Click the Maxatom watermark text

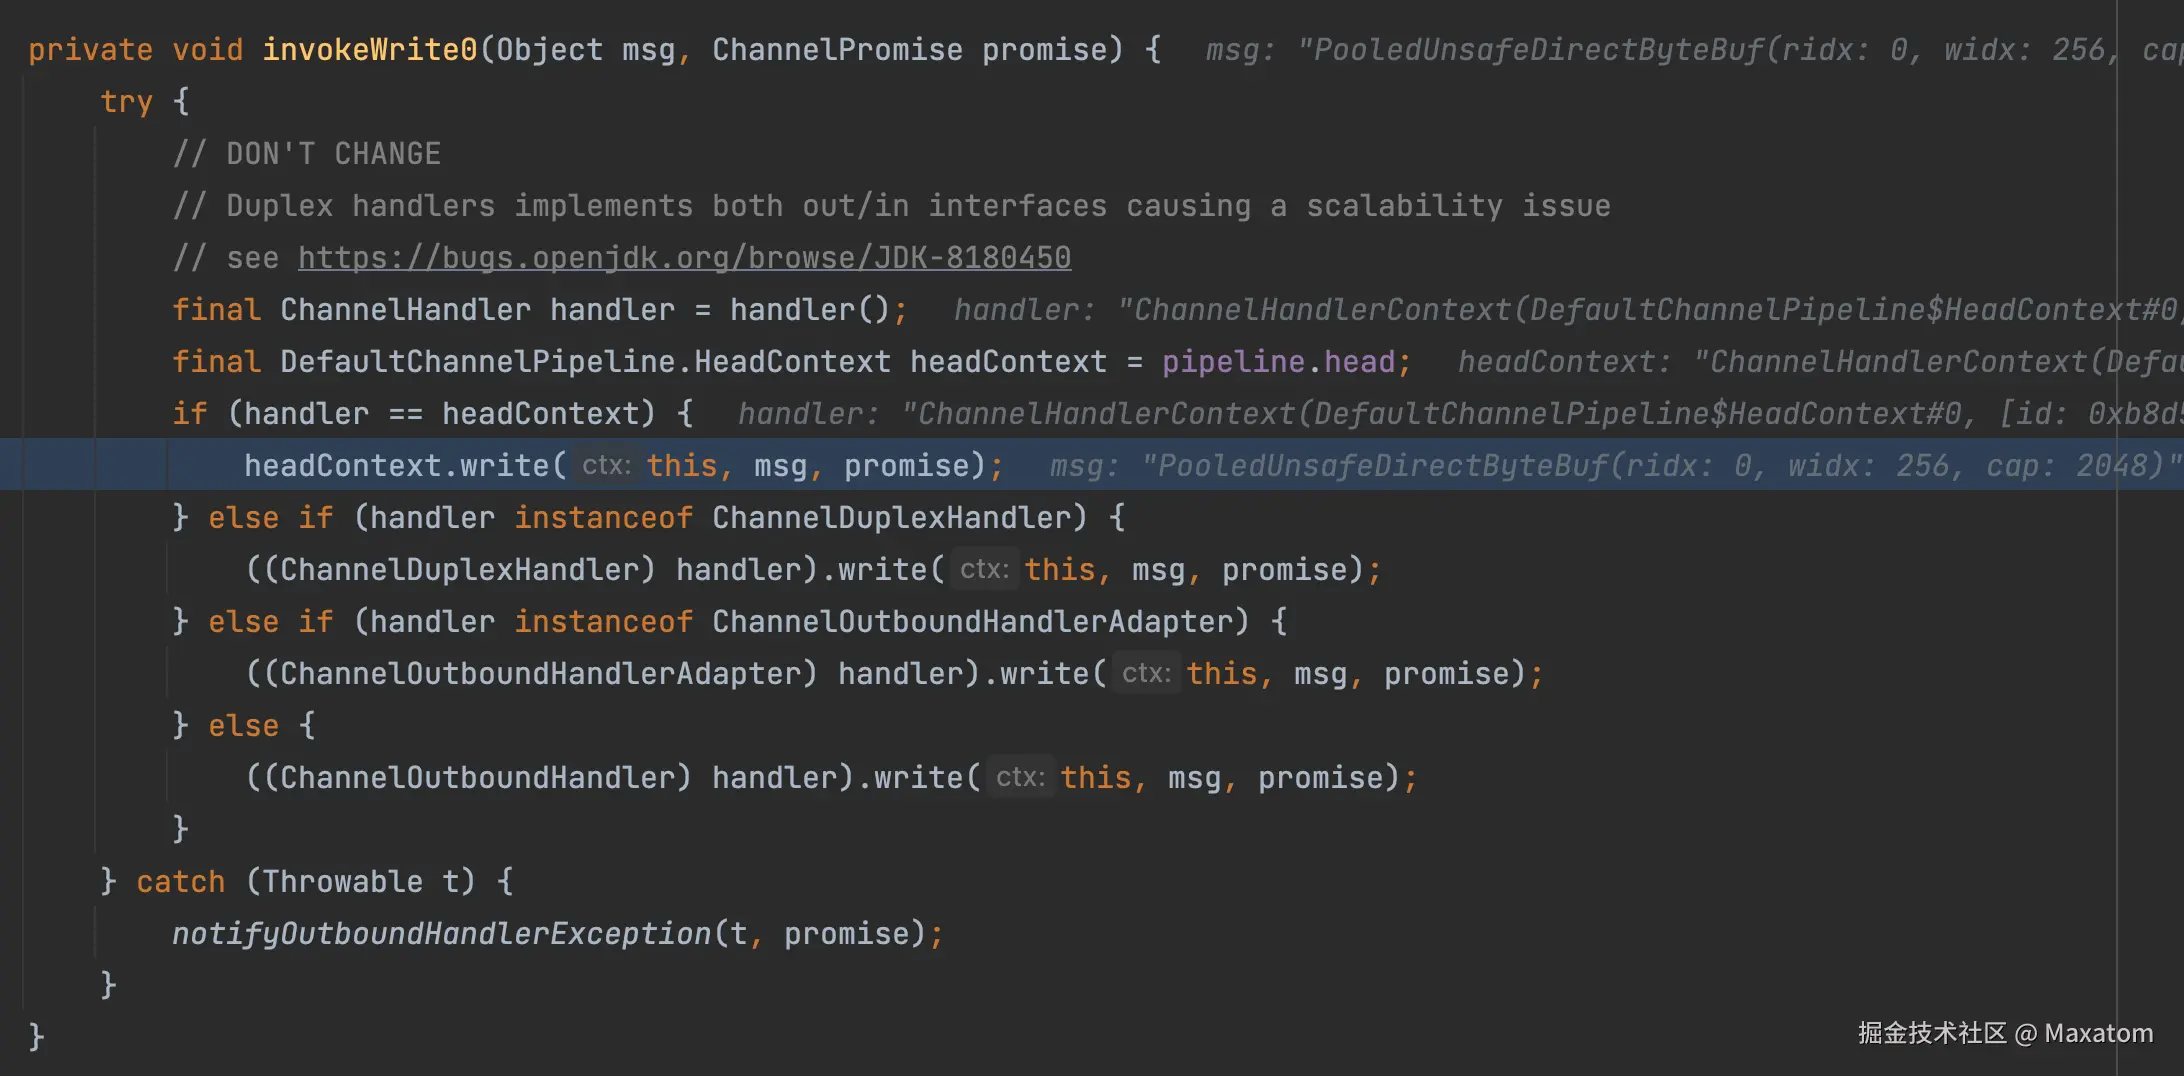[2098, 1033]
